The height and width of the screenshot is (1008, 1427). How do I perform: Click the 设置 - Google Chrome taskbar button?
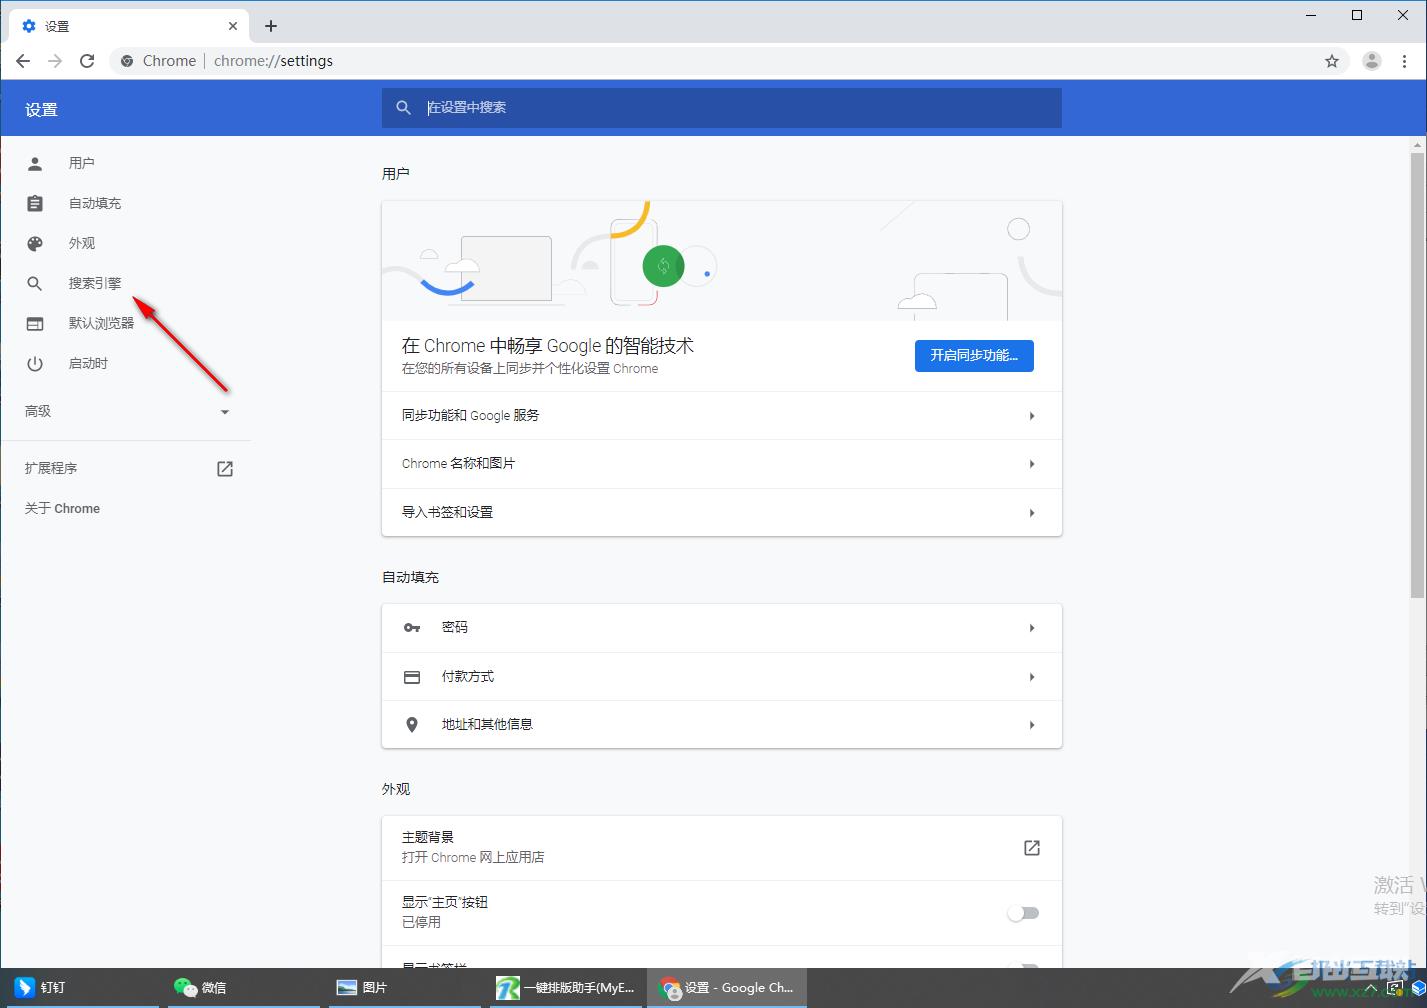tap(728, 987)
